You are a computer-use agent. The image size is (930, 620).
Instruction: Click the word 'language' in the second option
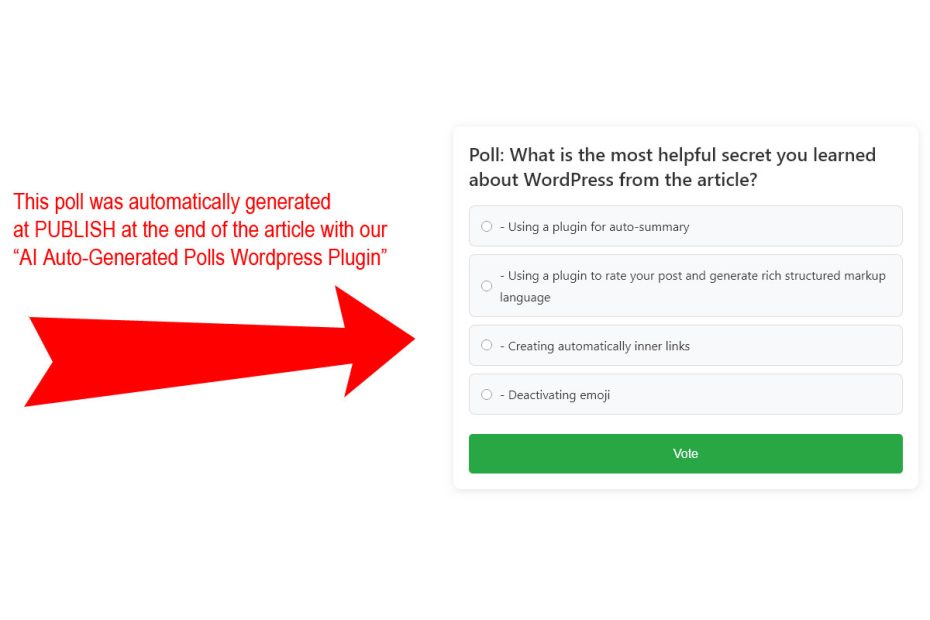[525, 297]
